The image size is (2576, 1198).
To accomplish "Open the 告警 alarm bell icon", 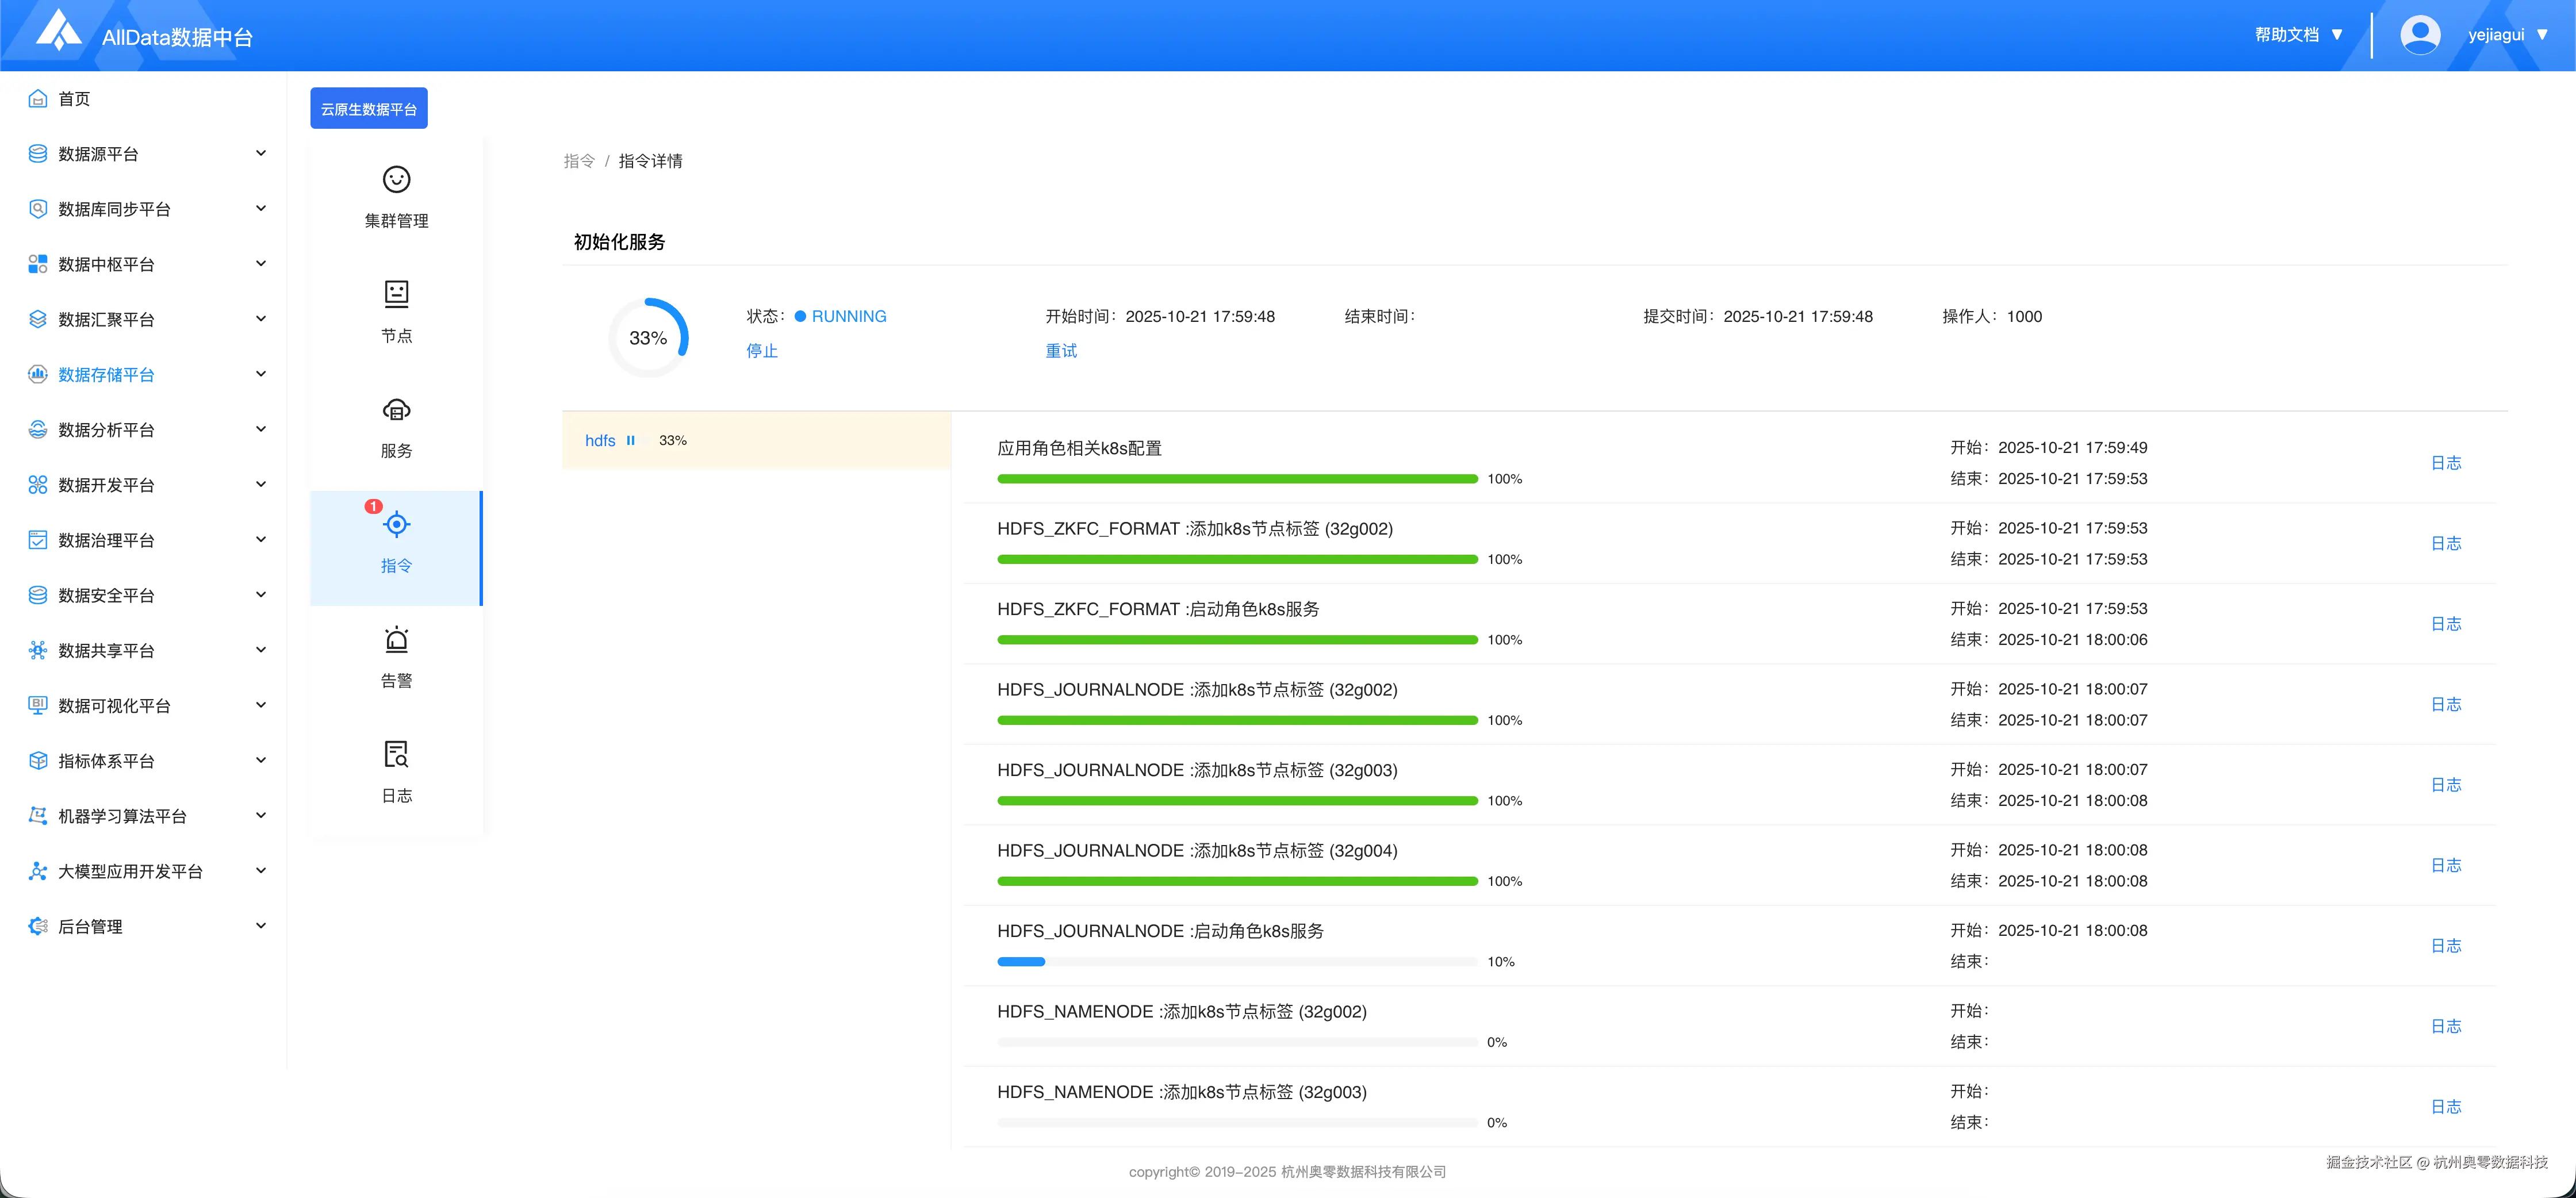I will pos(396,639).
